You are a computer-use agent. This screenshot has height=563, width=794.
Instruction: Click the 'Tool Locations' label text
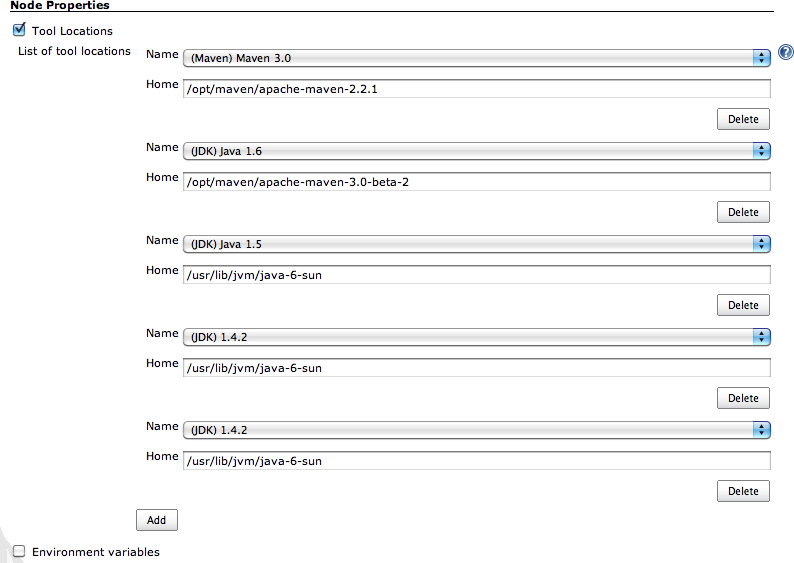[x=72, y=31]
